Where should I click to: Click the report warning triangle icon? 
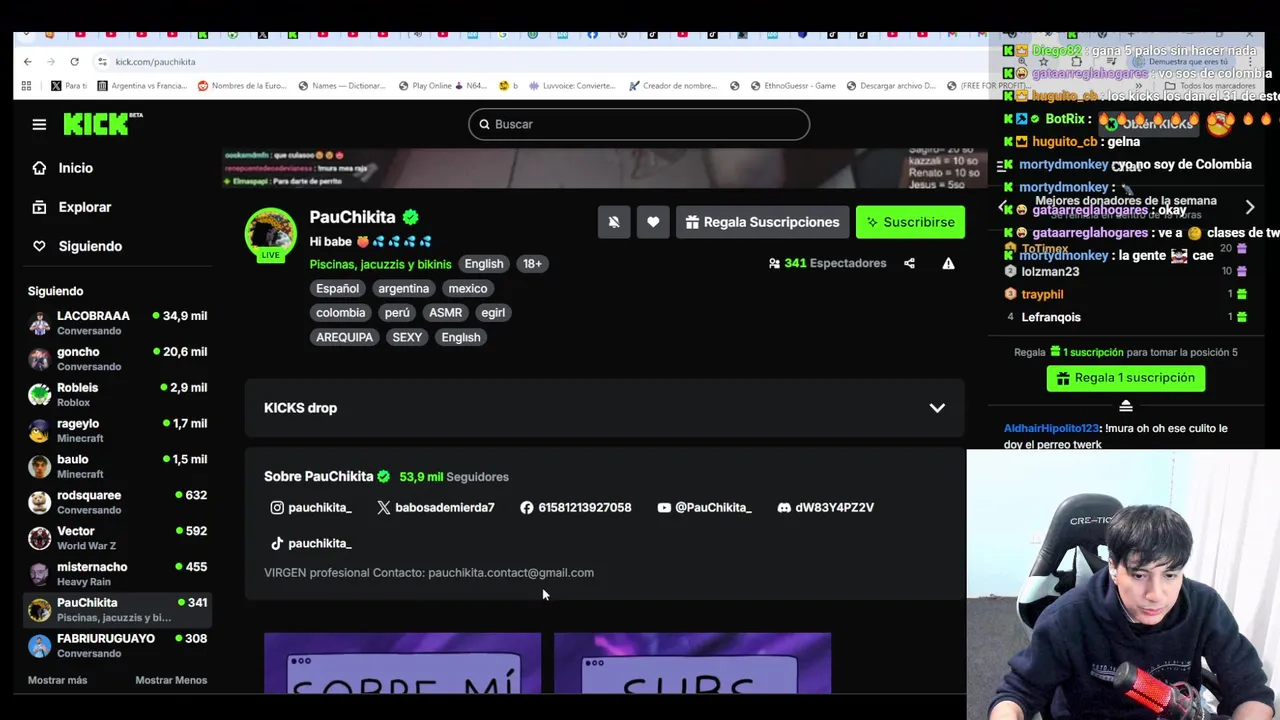(948, 263)
